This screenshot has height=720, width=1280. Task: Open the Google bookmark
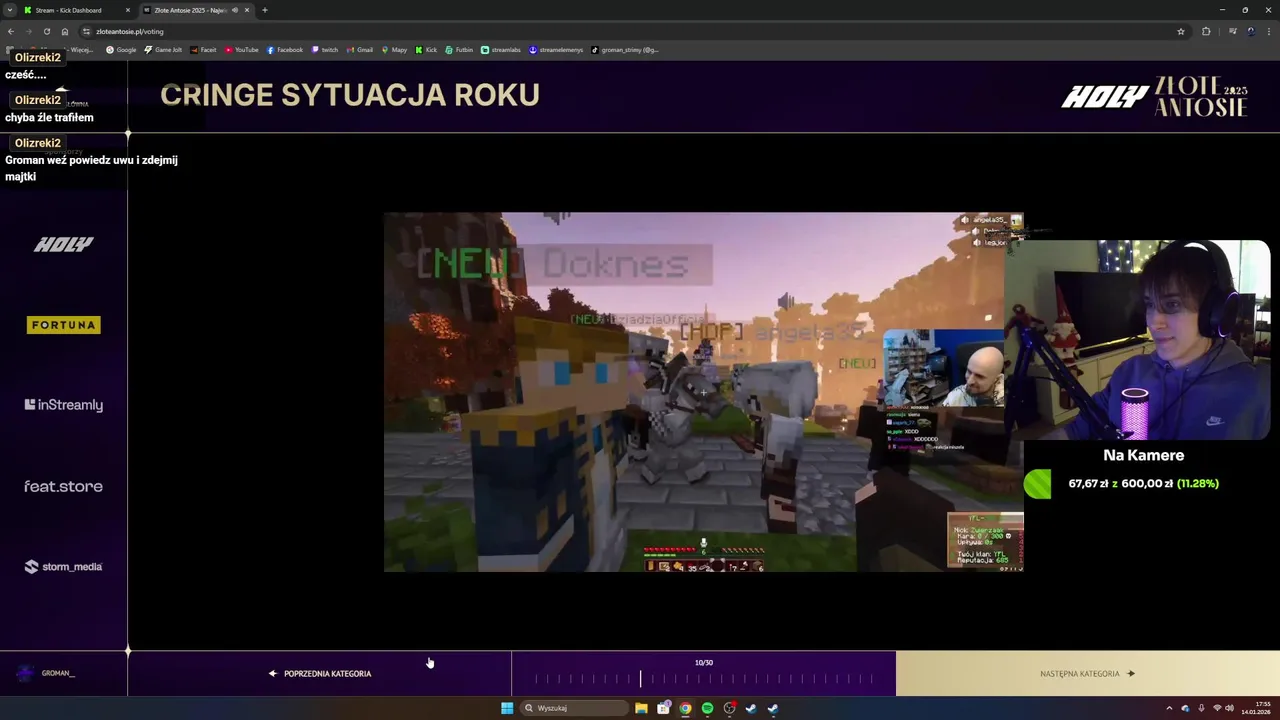122,49
